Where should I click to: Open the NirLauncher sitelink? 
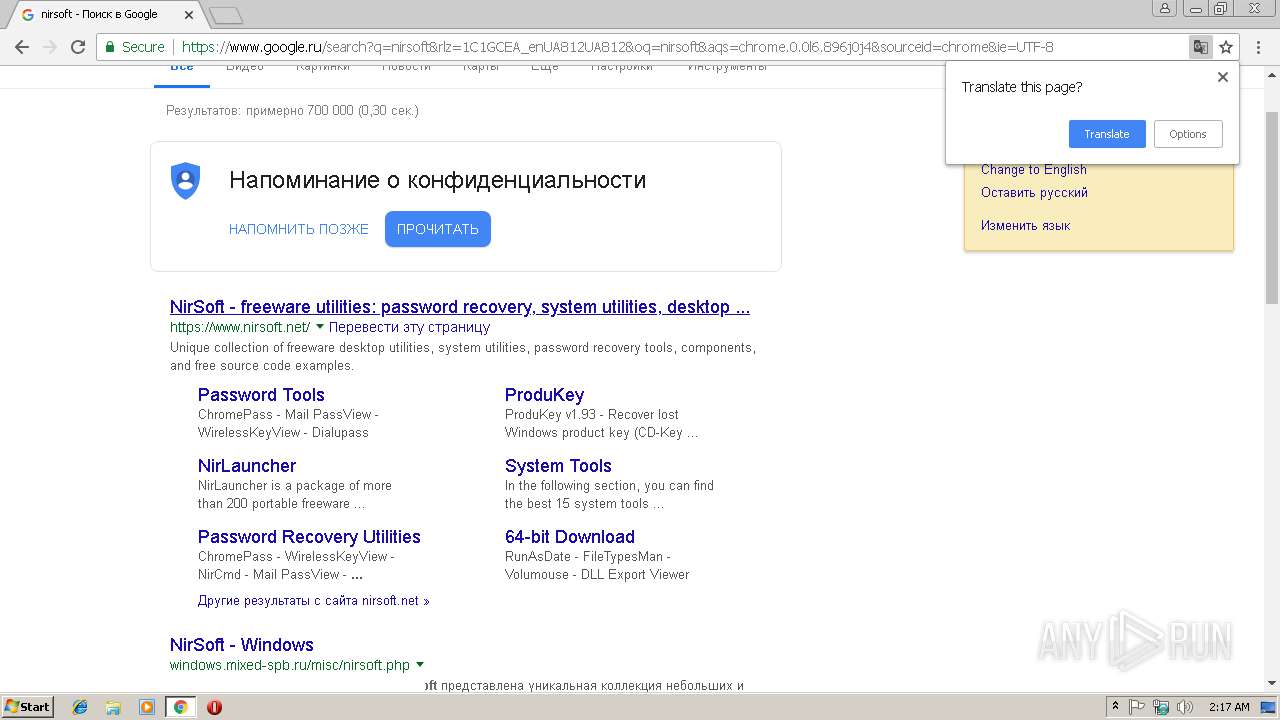click(247, 466)
